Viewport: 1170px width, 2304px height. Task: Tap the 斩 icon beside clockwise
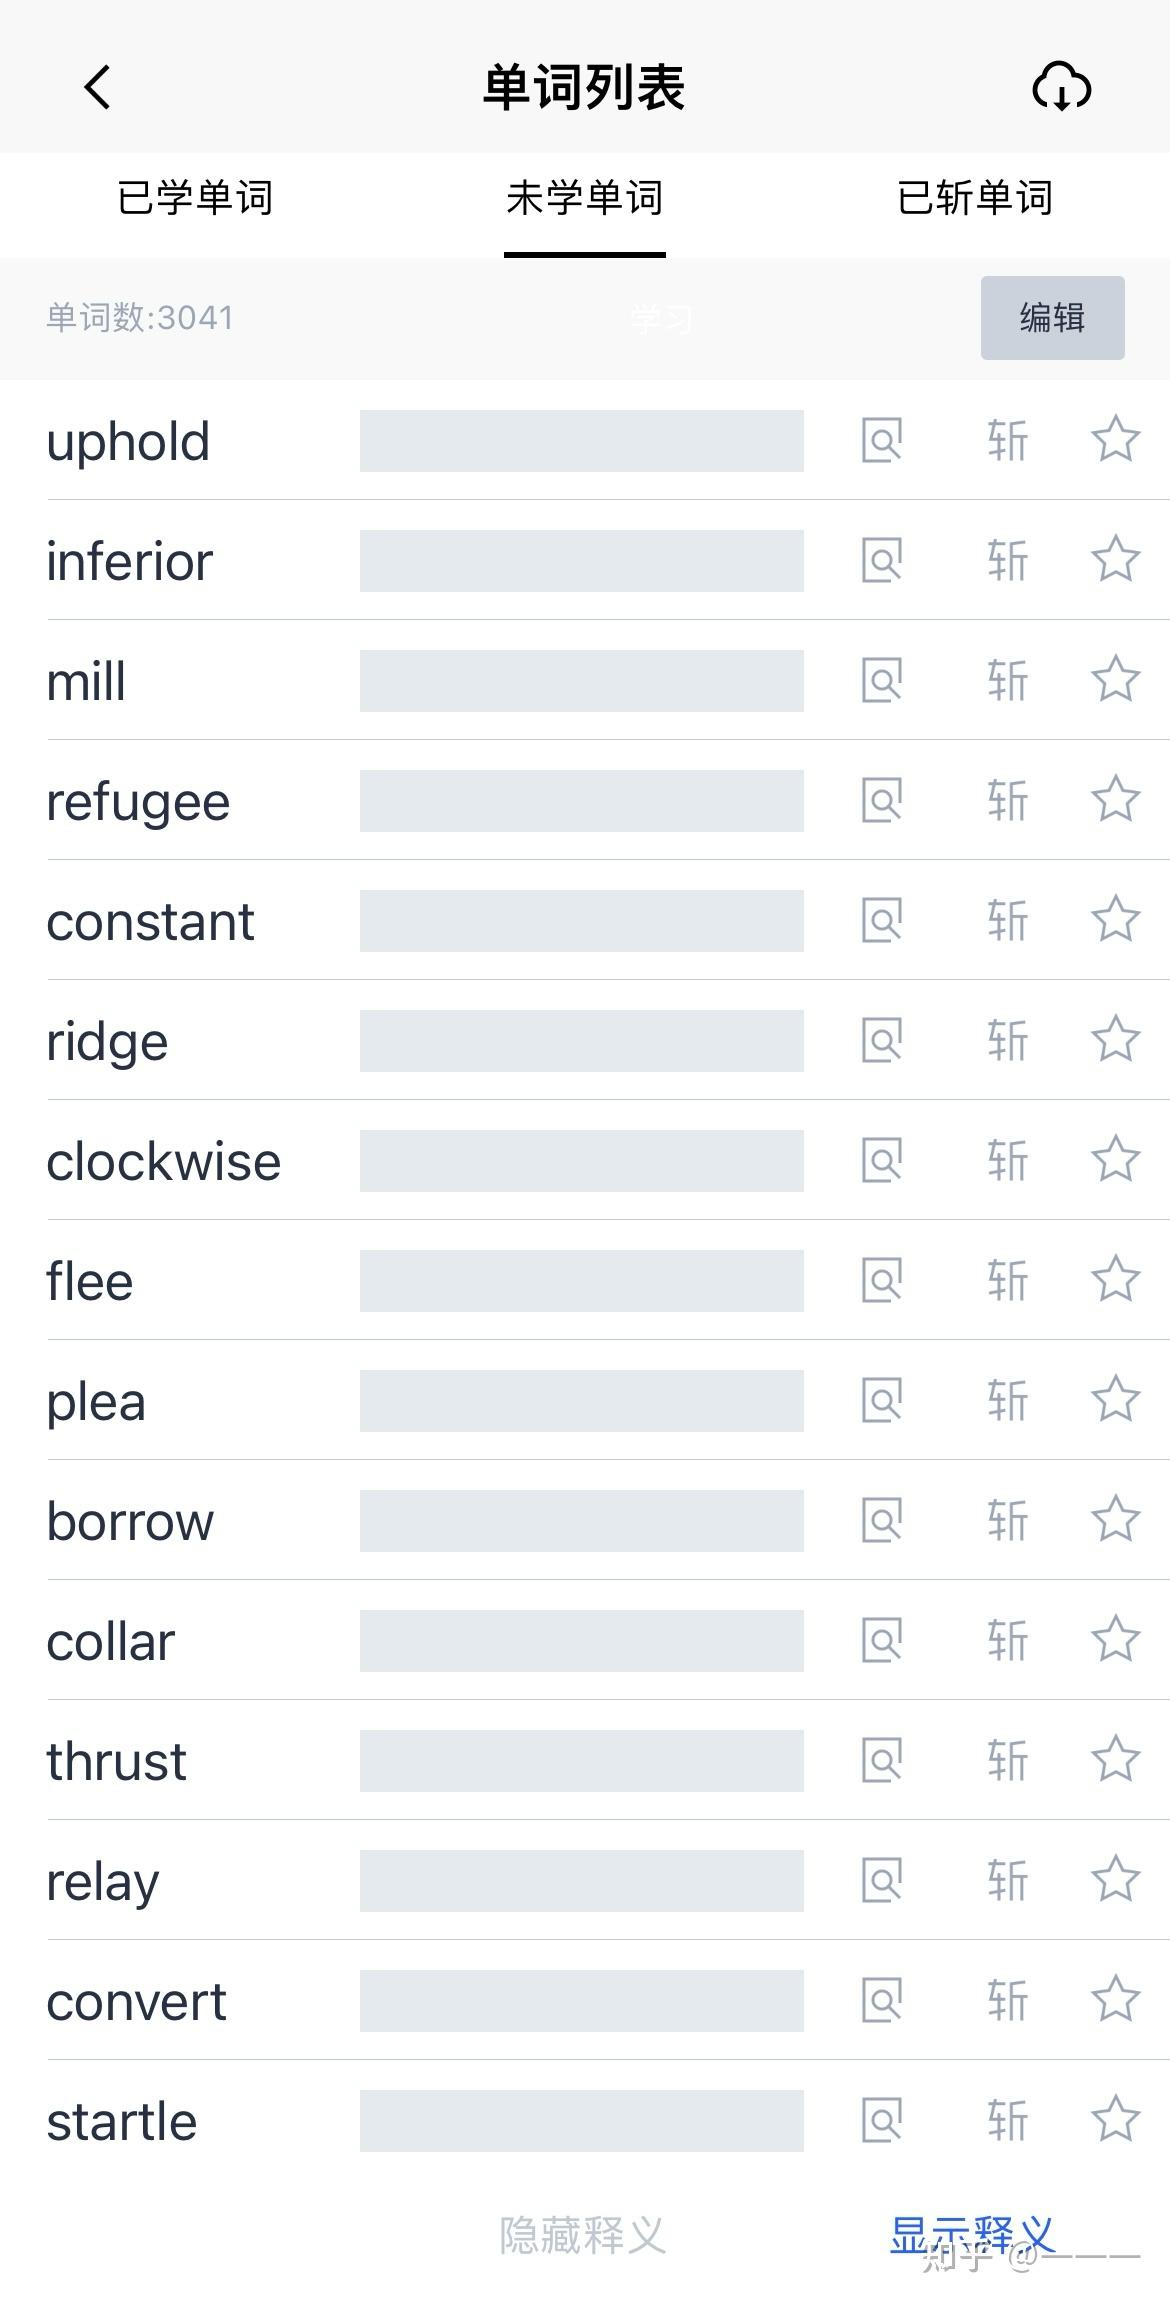pyautogui.click(x=1007, y=1160)
